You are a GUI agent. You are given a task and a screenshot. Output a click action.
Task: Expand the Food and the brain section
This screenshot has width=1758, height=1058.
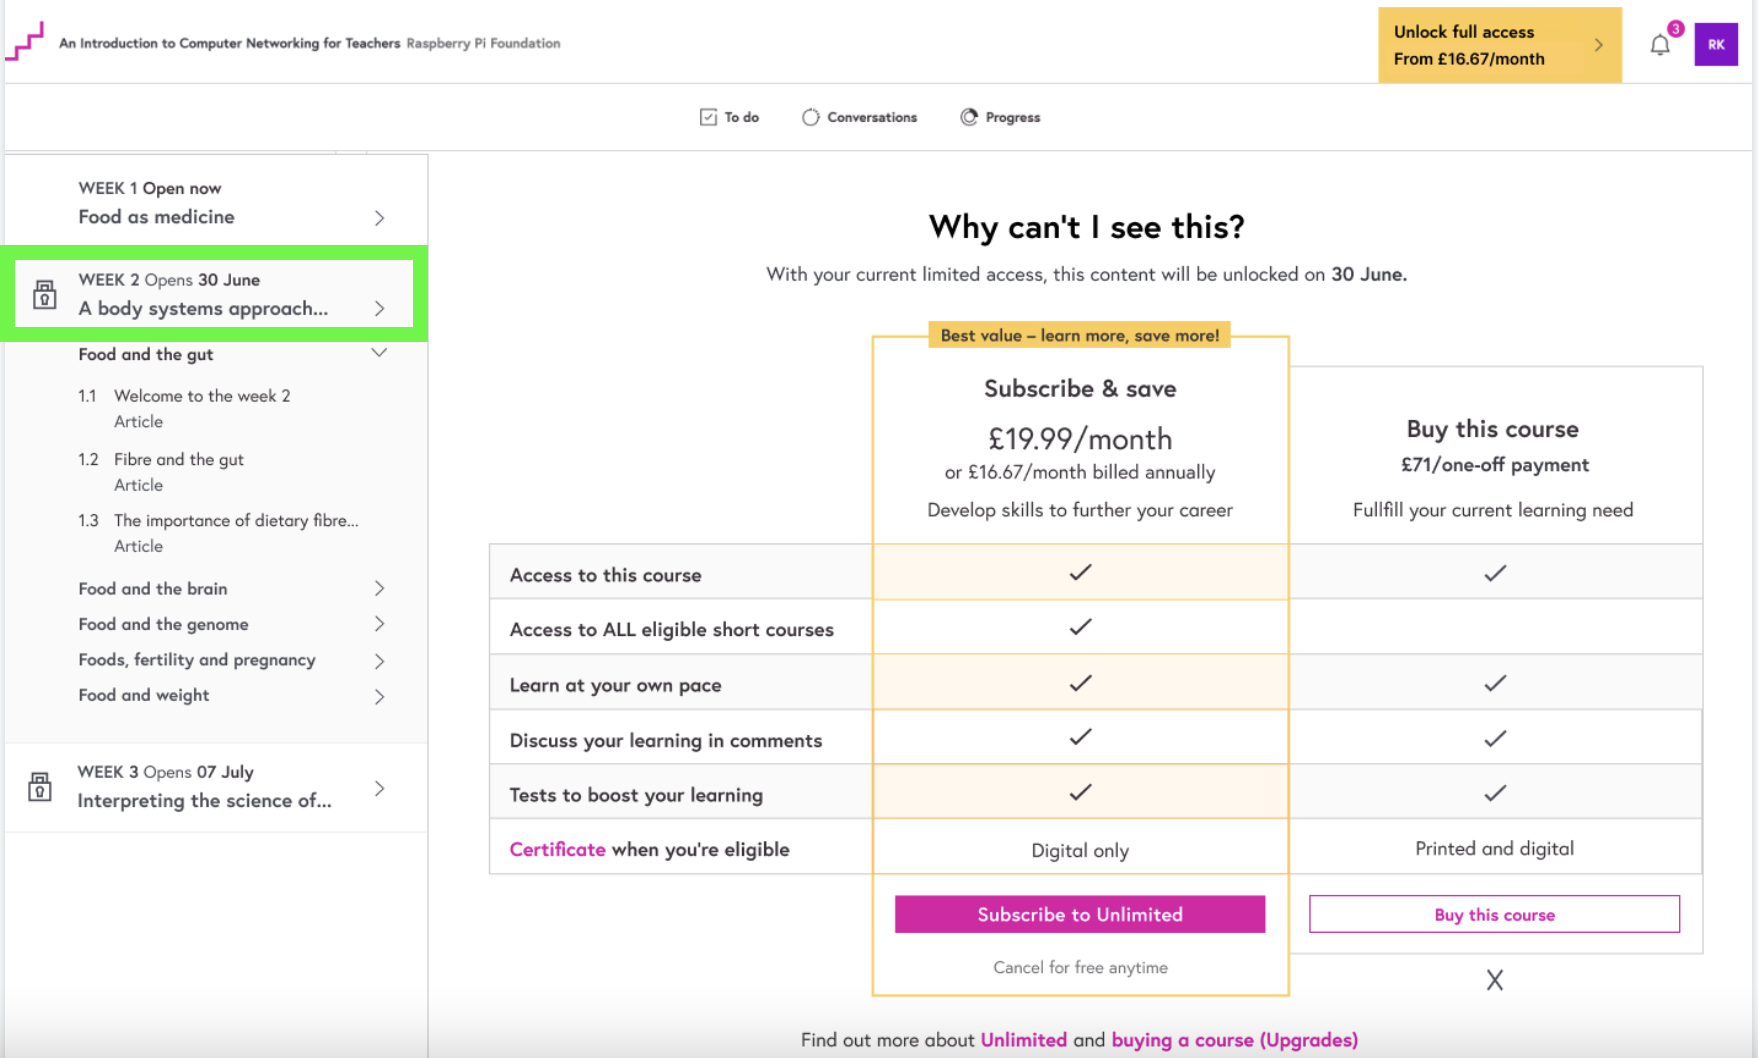[379, 589]
